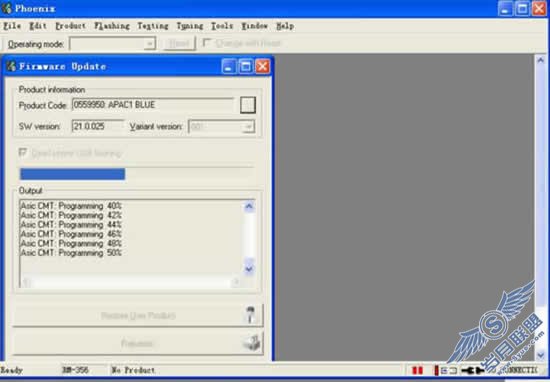Click the refurbish icon on lower button
550x382 pixels.
[252, 343]
